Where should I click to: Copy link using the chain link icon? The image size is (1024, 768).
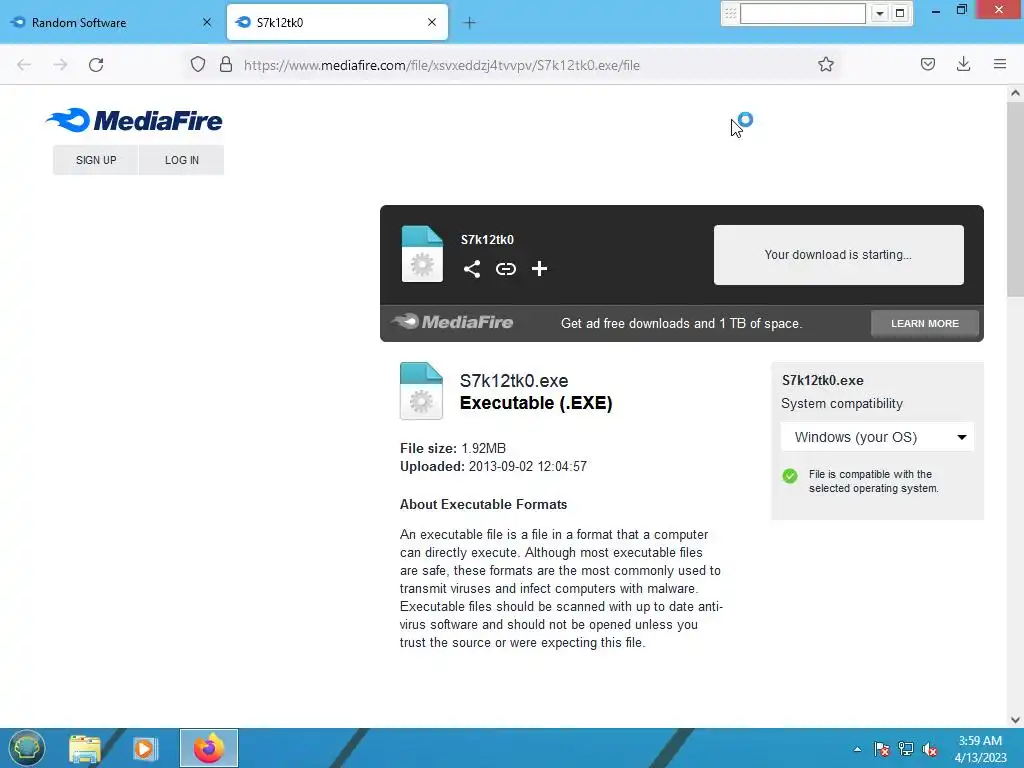click(505, 269)
